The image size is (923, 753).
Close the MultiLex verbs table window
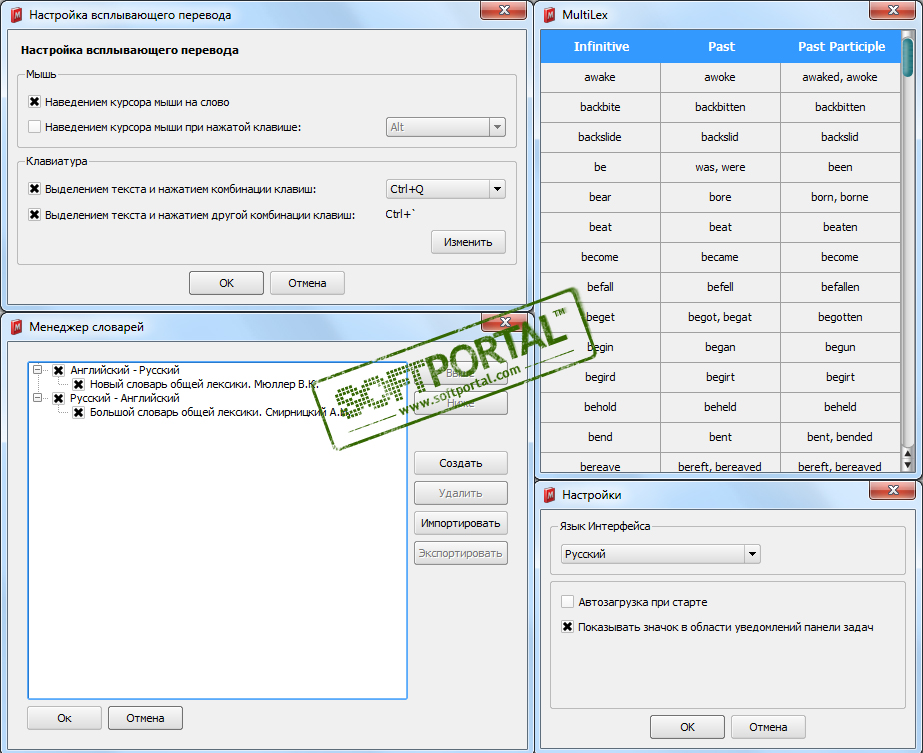pos(892,9)
